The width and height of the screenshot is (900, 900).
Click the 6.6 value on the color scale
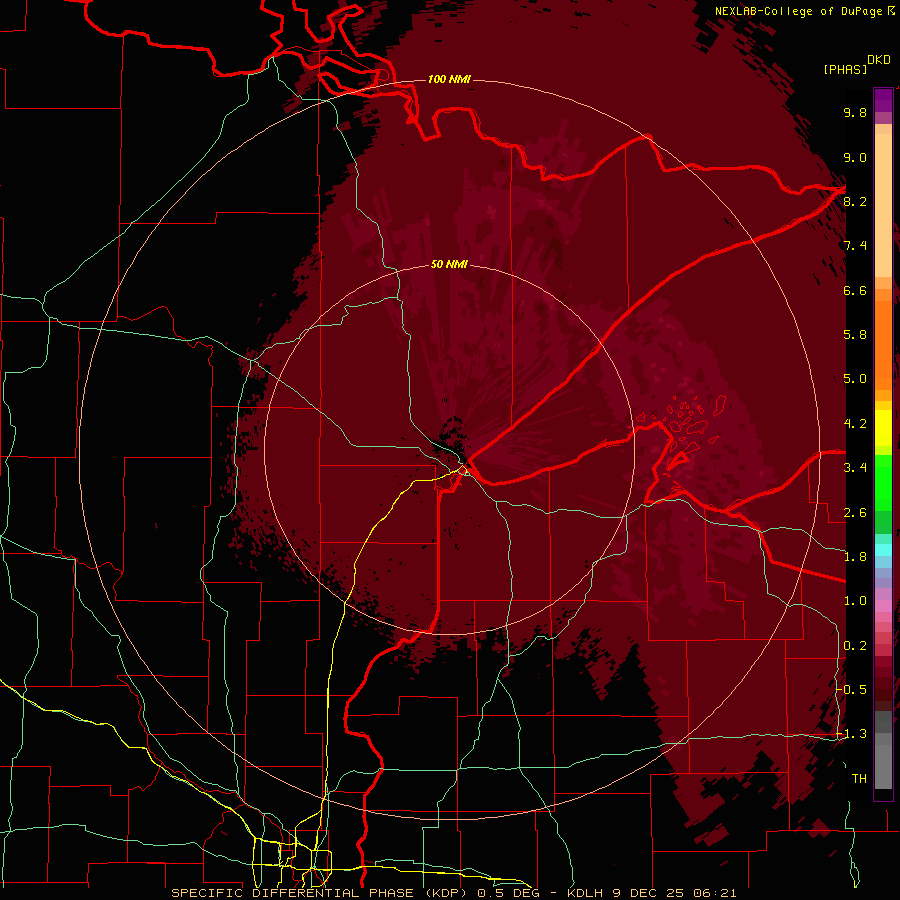855,290
